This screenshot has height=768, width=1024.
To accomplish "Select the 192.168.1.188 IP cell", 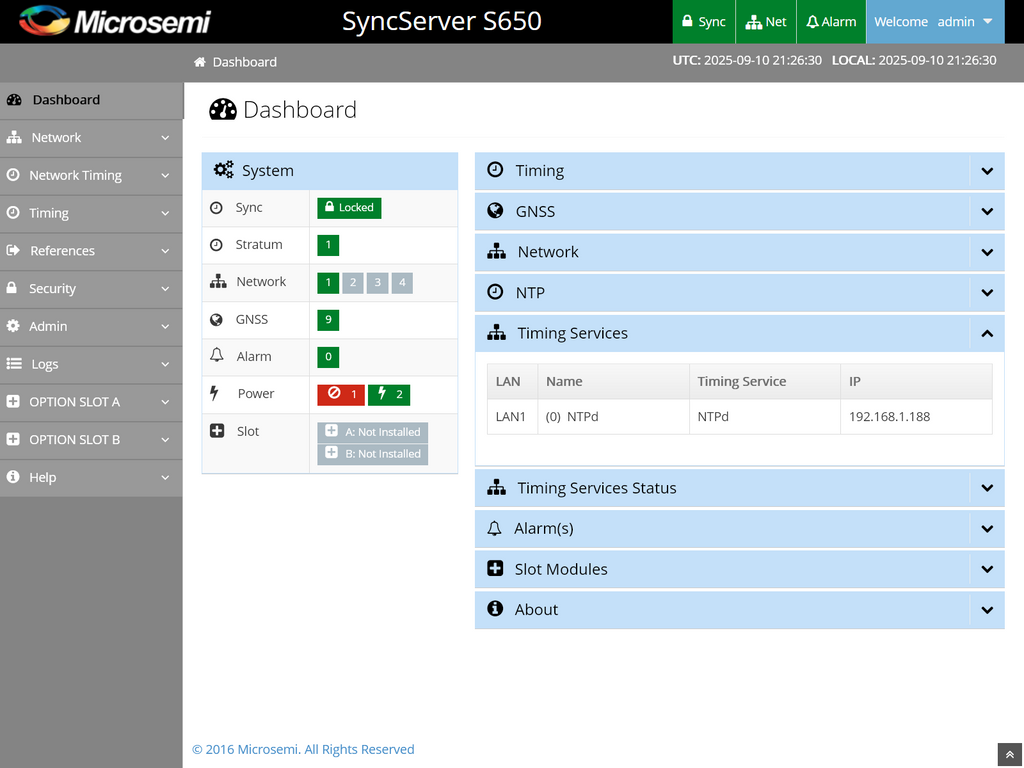I will 916,417.
